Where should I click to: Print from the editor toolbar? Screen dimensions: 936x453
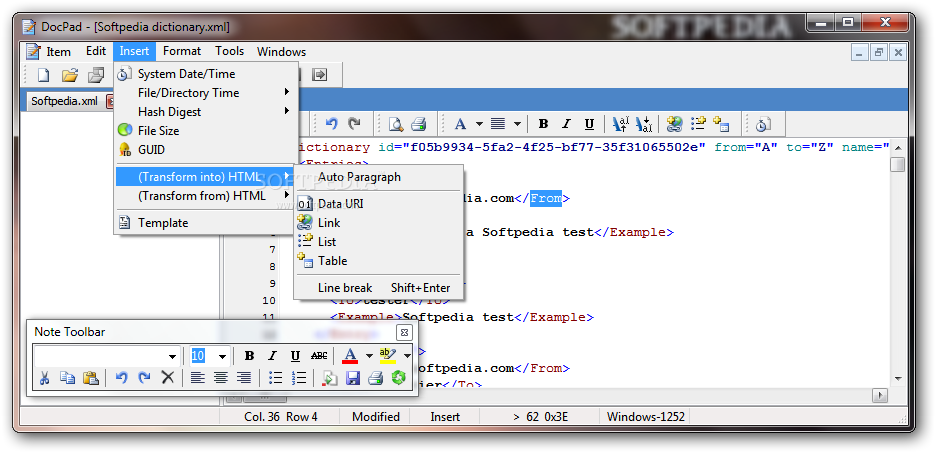pos(418,124)
